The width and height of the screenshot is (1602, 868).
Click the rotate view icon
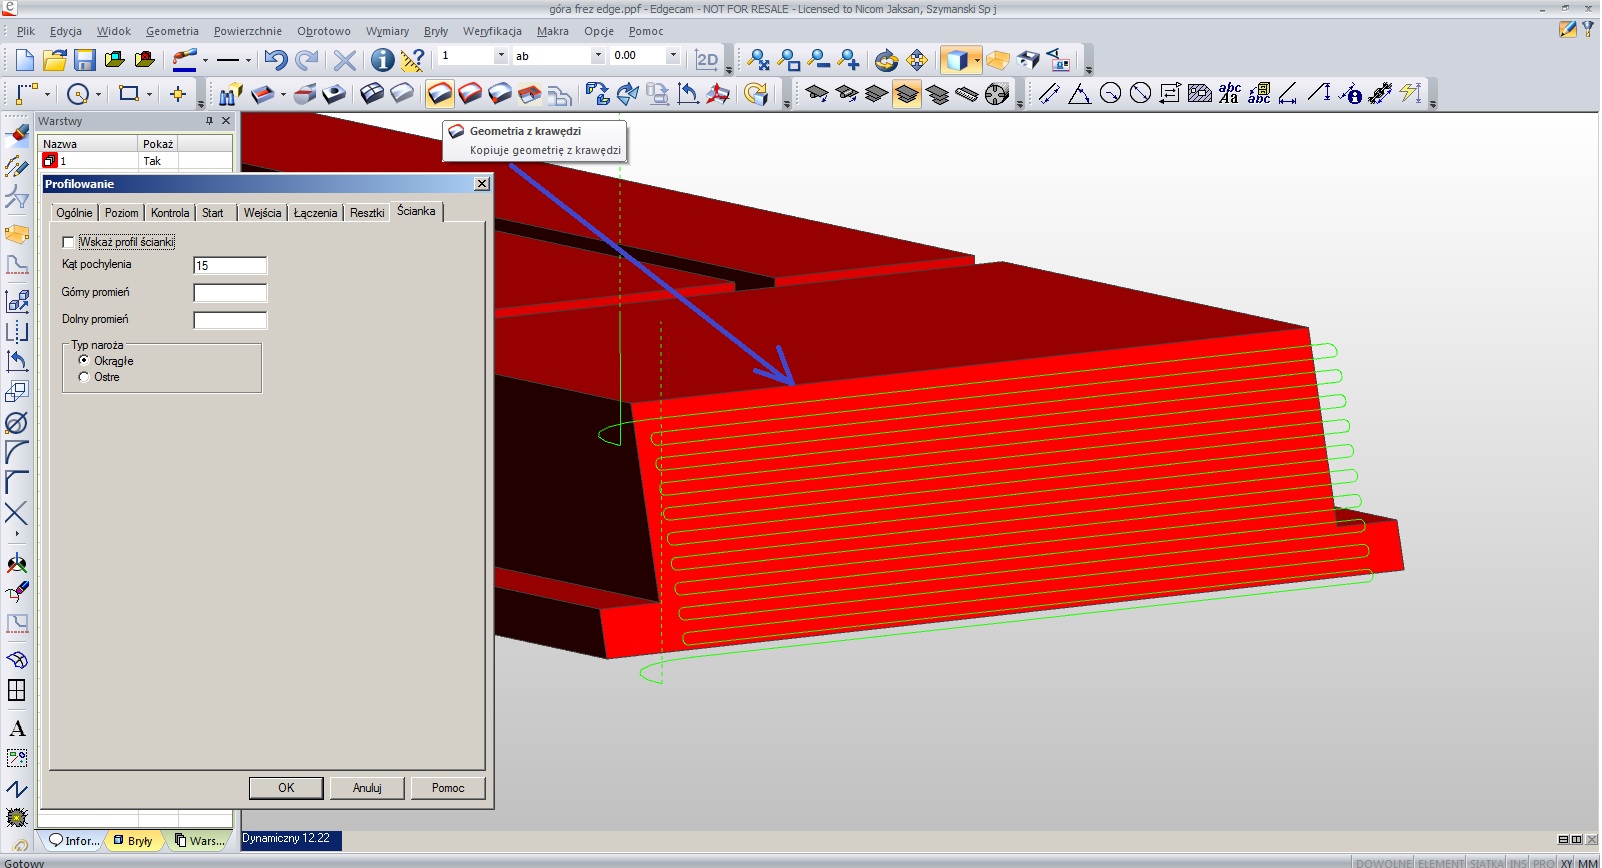click(x=886, y=60)
